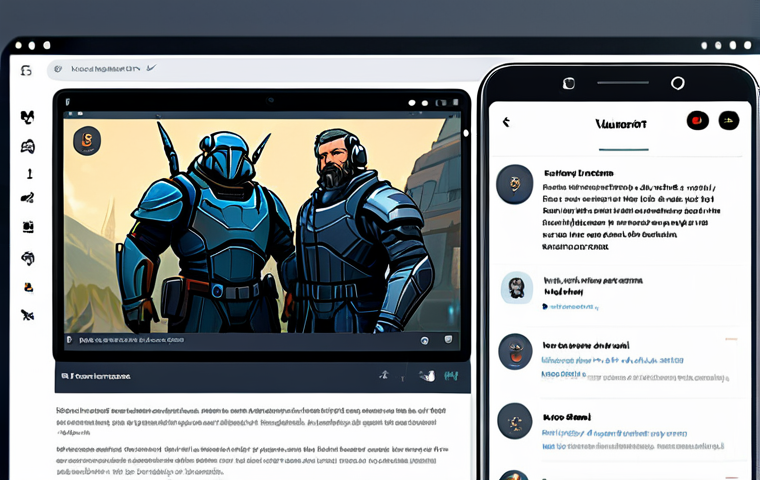The image size is (760, 480).
Task: Click the topmost icon in the left sidebar
Action: 27,117
